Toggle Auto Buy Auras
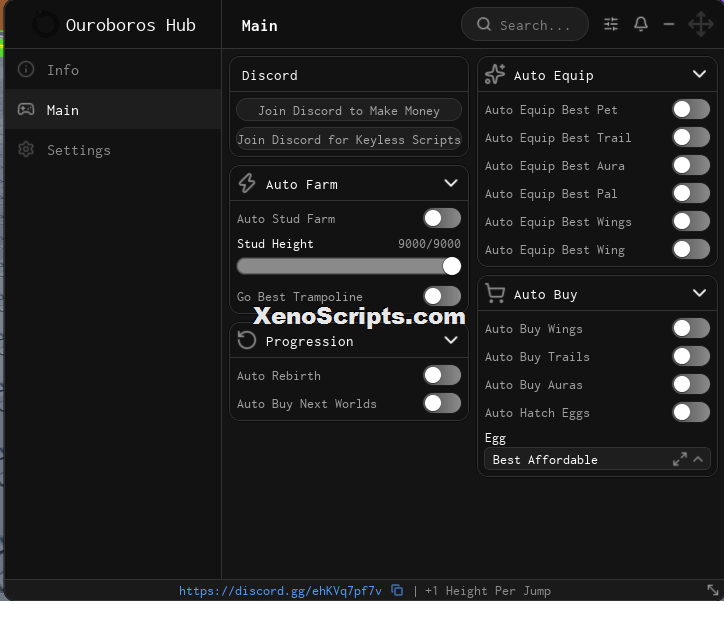This screenshot has height=631, width=724. (691, 384)
